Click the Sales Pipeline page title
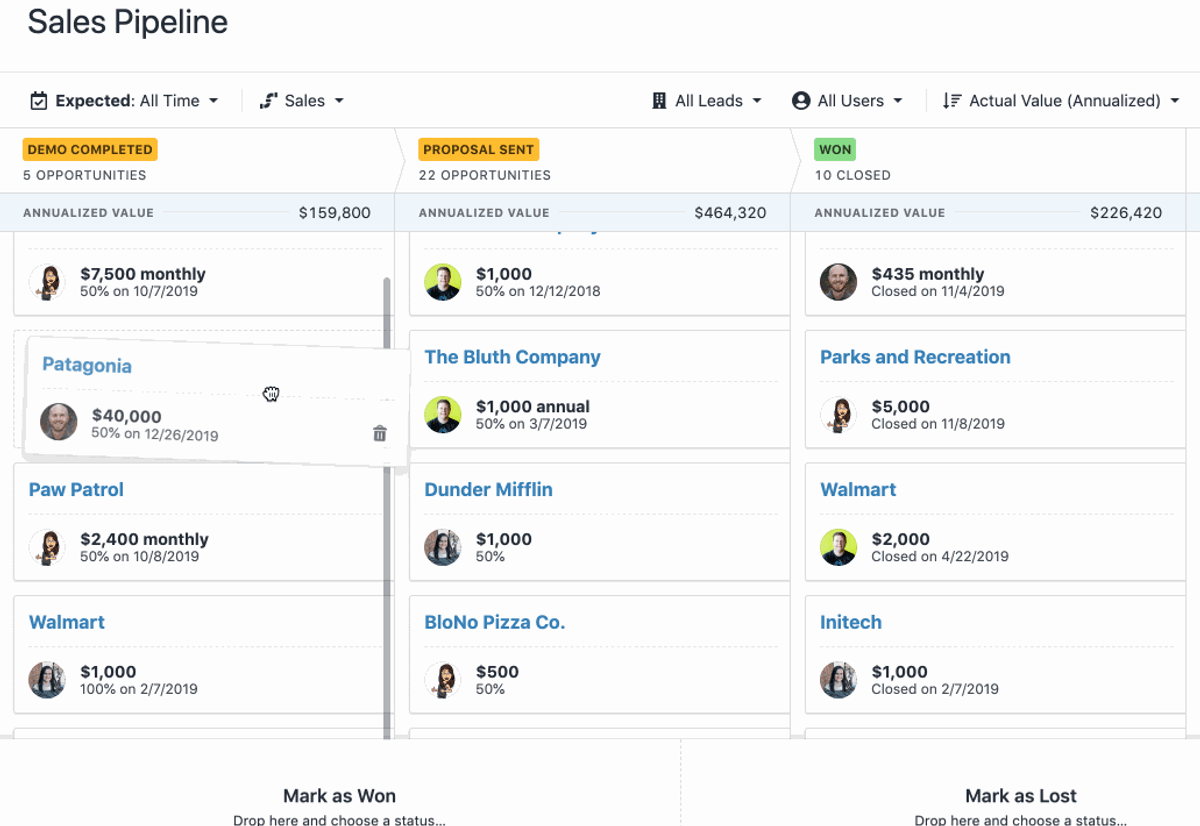 click(128, 22)
